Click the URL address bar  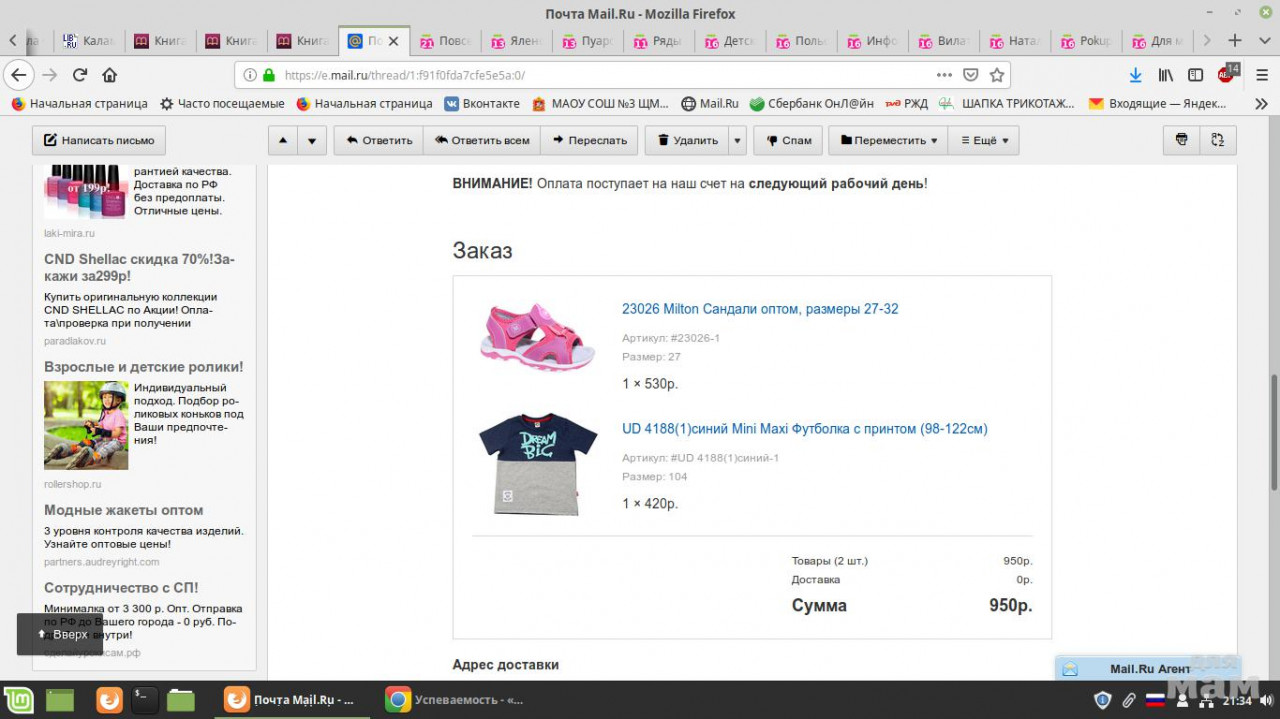600,75
